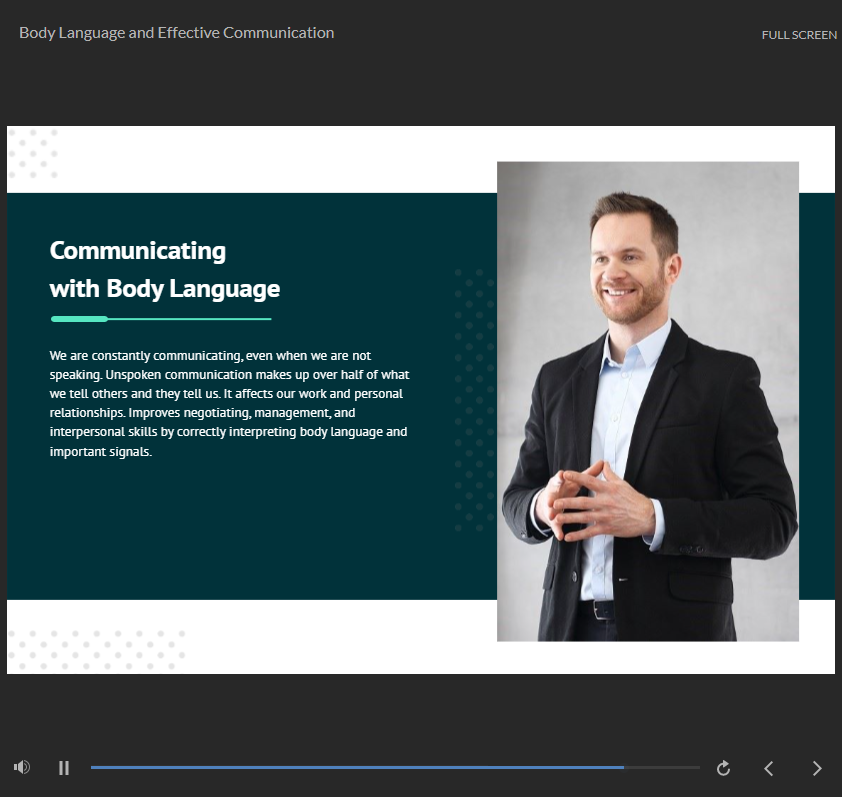Pause the slide playback

64,768
